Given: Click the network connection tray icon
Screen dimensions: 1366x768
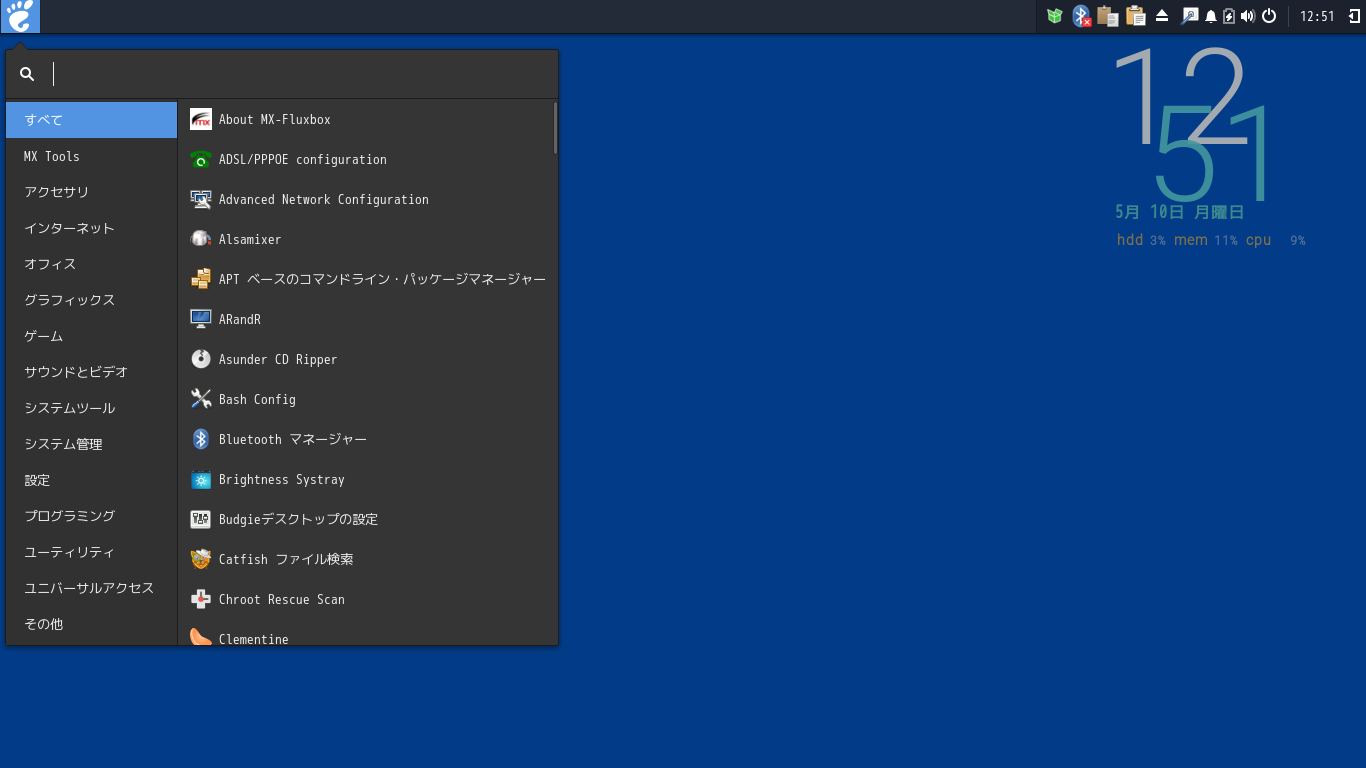Looking at the screenshot, I should 1189,16.
